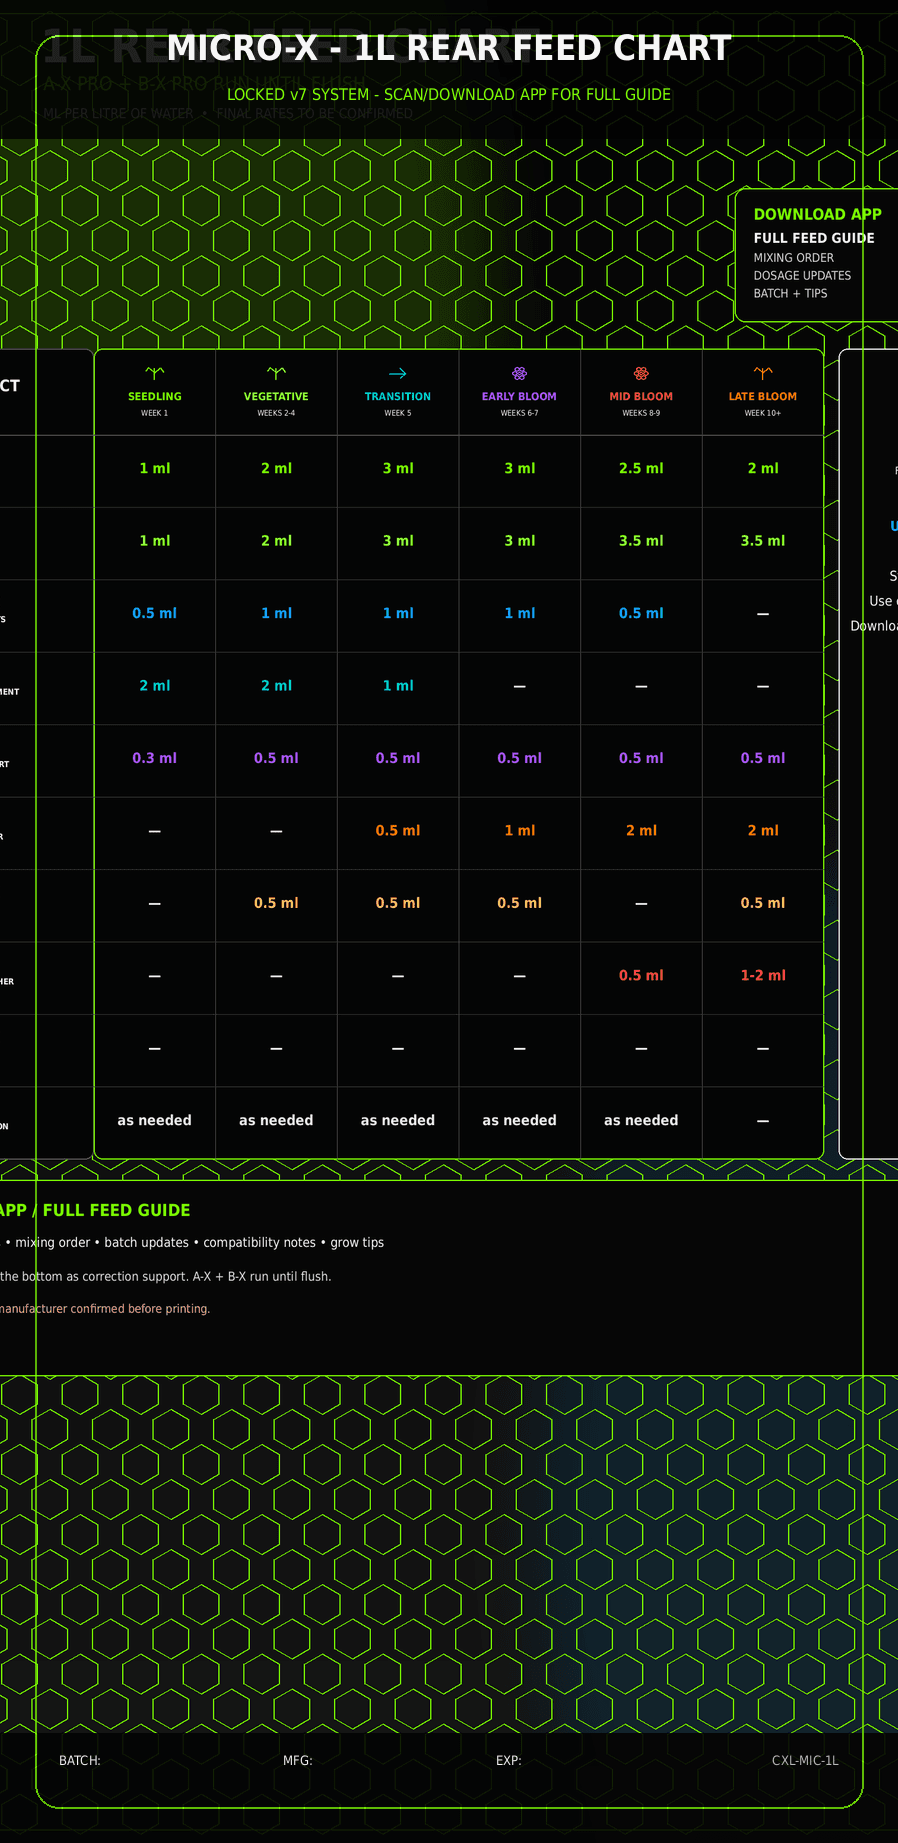The height and width of the screenshot is (1843, 898).
Task: Click the blue '0.5 ml' Mid Bloom cell
Action: 641,613
